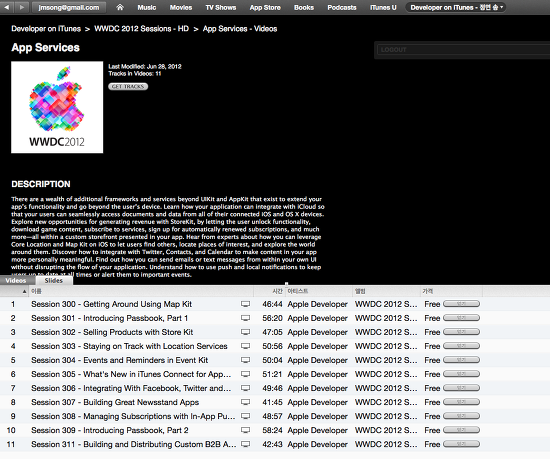Select "Session 301 - Introducing Passbook, Part 1"
550x459 pixels.
click(109, 318)
